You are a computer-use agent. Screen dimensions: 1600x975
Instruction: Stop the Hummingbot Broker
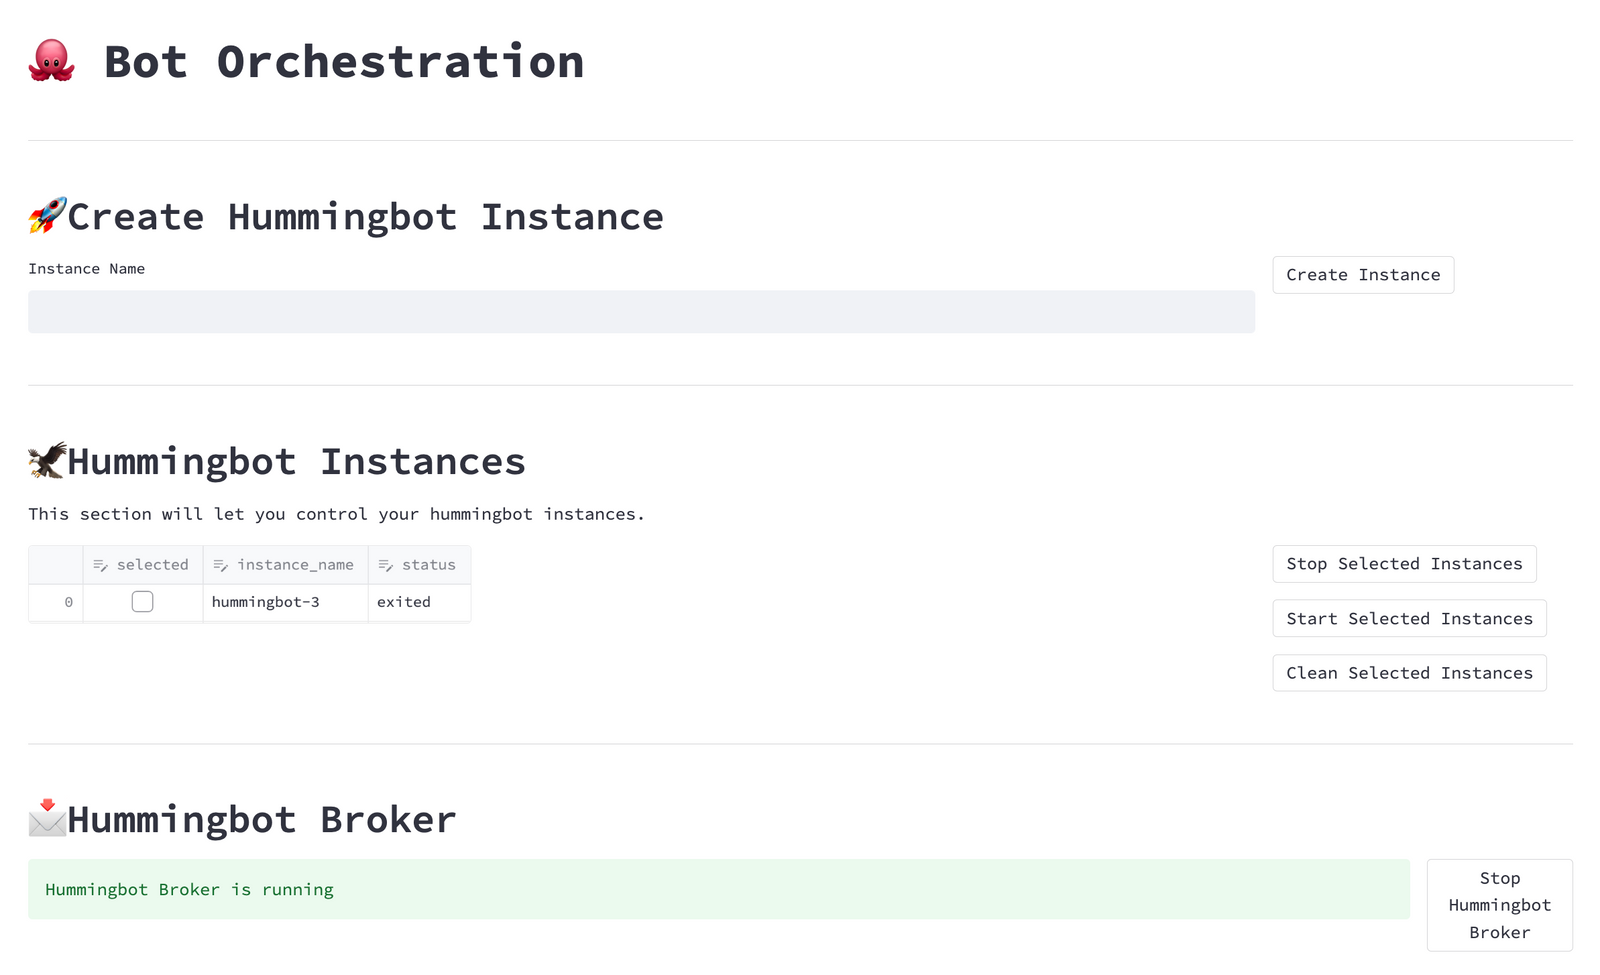pyautogui.click(x=1499, y=905)
